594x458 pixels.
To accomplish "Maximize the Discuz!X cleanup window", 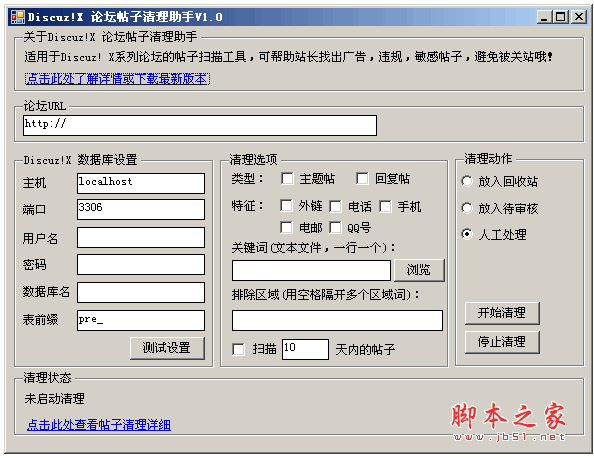I will pyautogui.click(x=561, y=17).
